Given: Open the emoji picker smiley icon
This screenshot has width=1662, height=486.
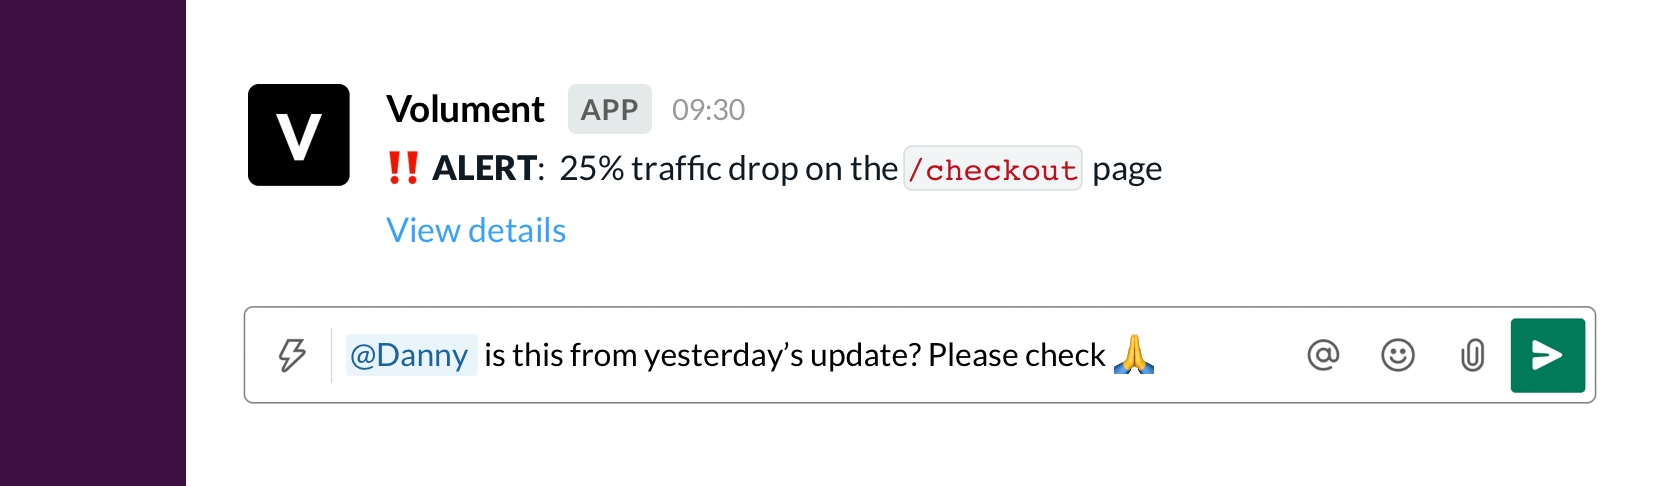Looking at the screenshot, I should (1397, 355).
